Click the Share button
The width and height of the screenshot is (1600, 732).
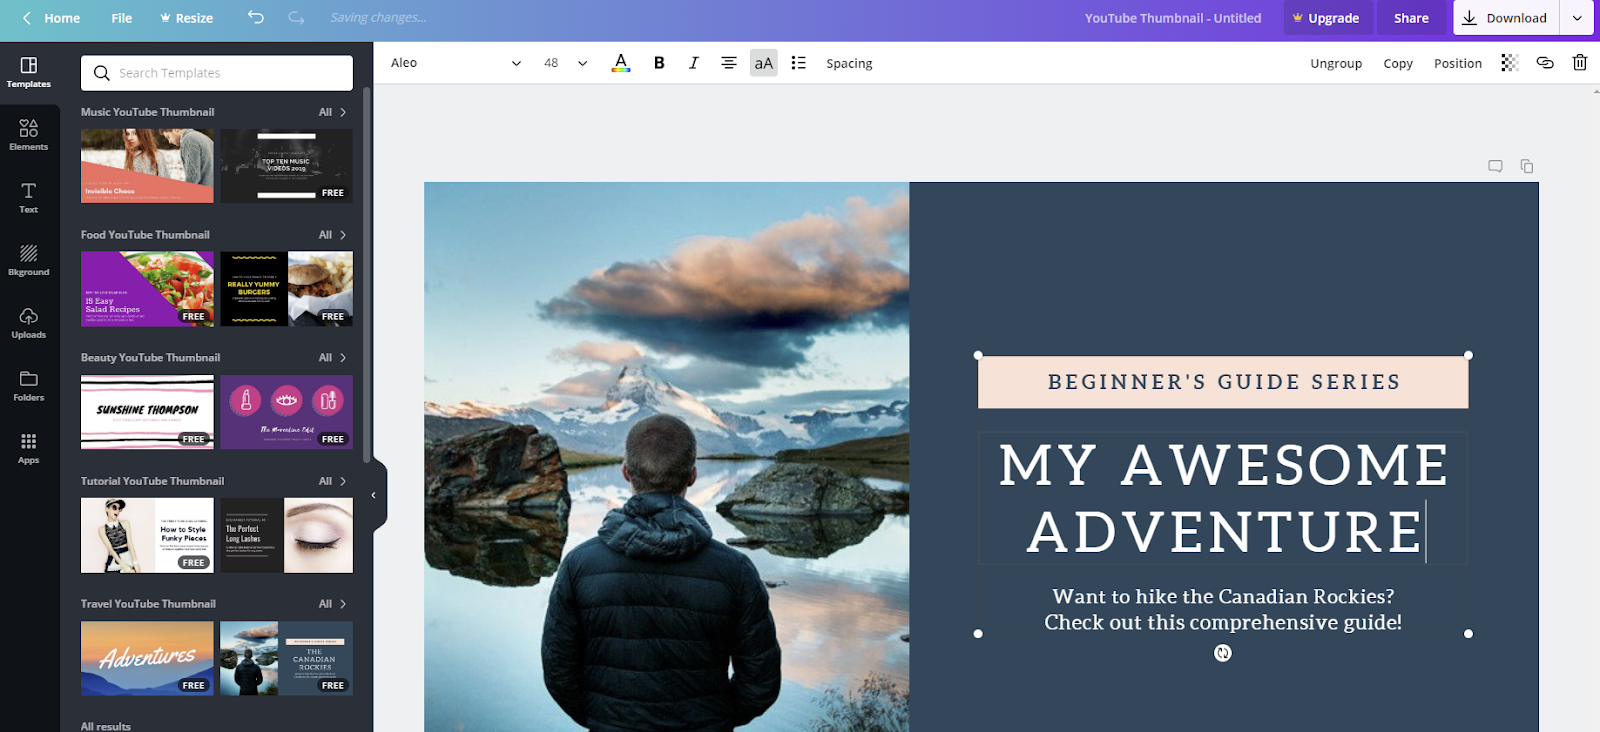click(x=1411, y=18)
